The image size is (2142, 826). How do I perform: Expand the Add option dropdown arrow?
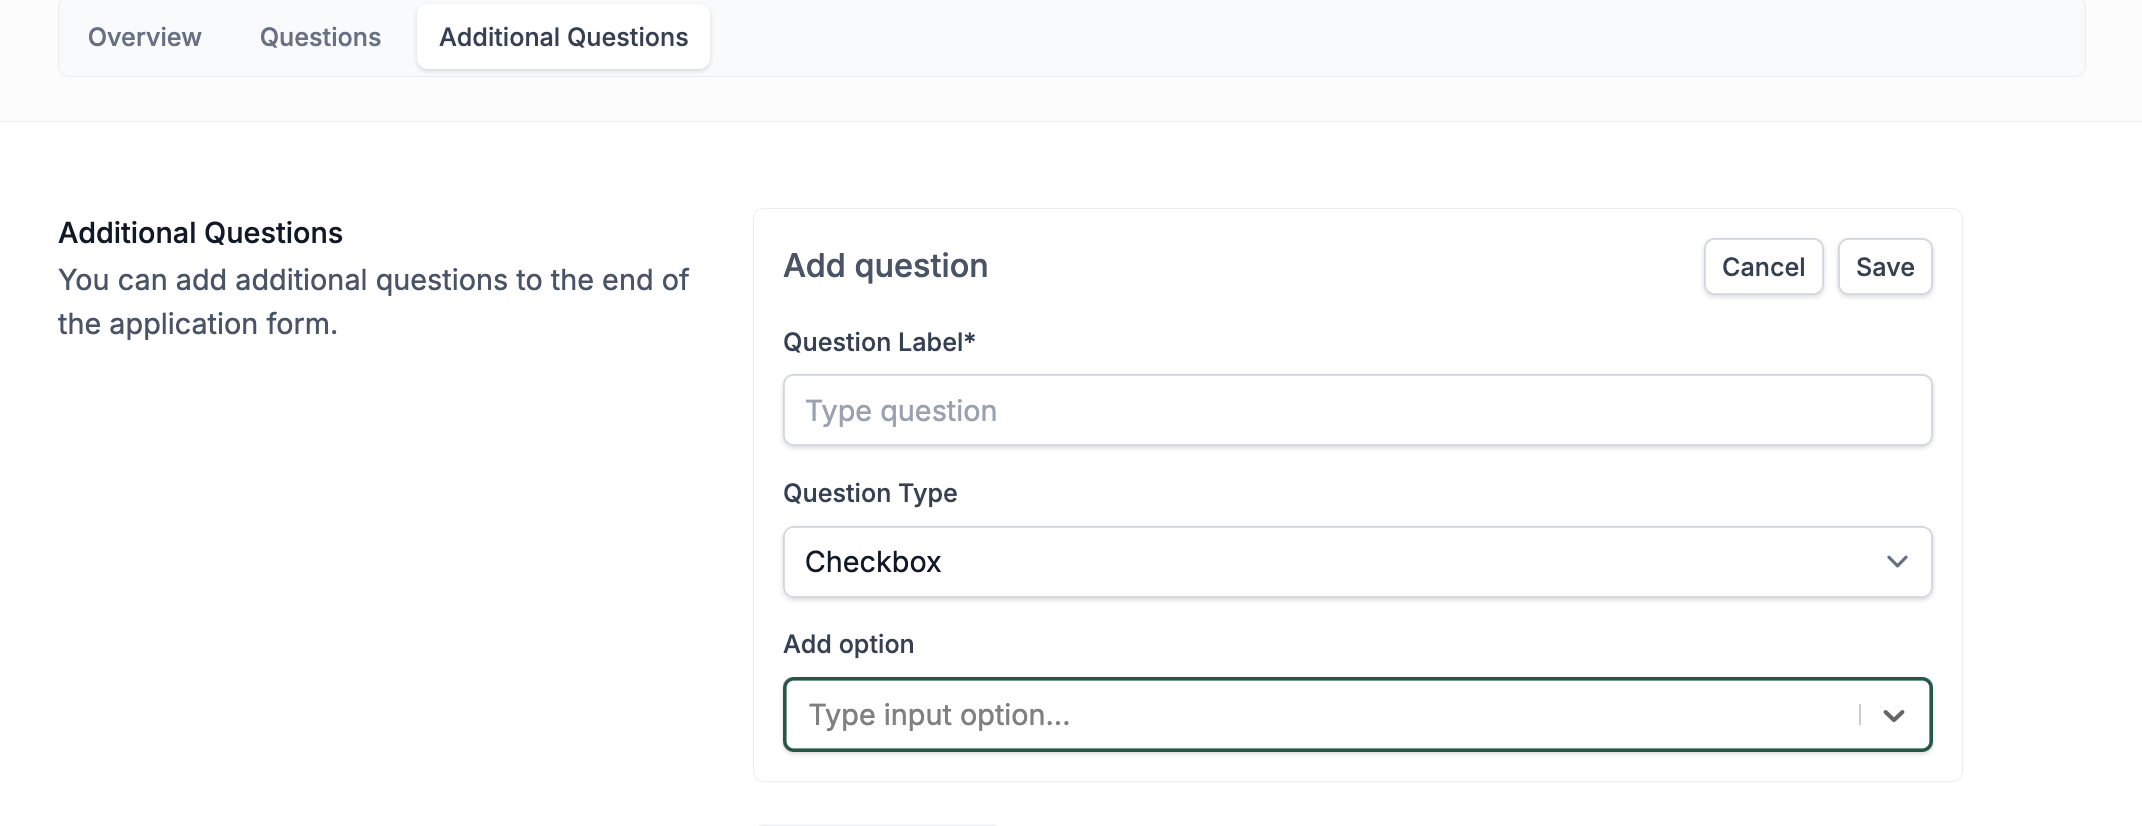pyautogui.click(x=1894, y=715)
